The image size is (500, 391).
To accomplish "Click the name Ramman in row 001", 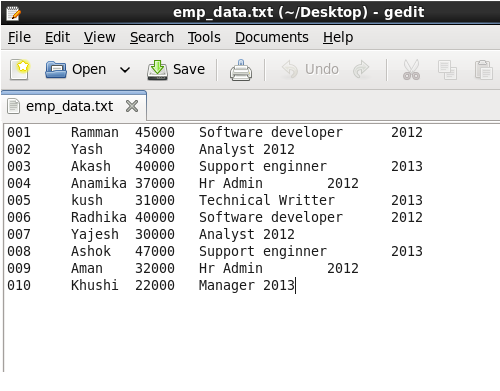I will pos(95,132).
